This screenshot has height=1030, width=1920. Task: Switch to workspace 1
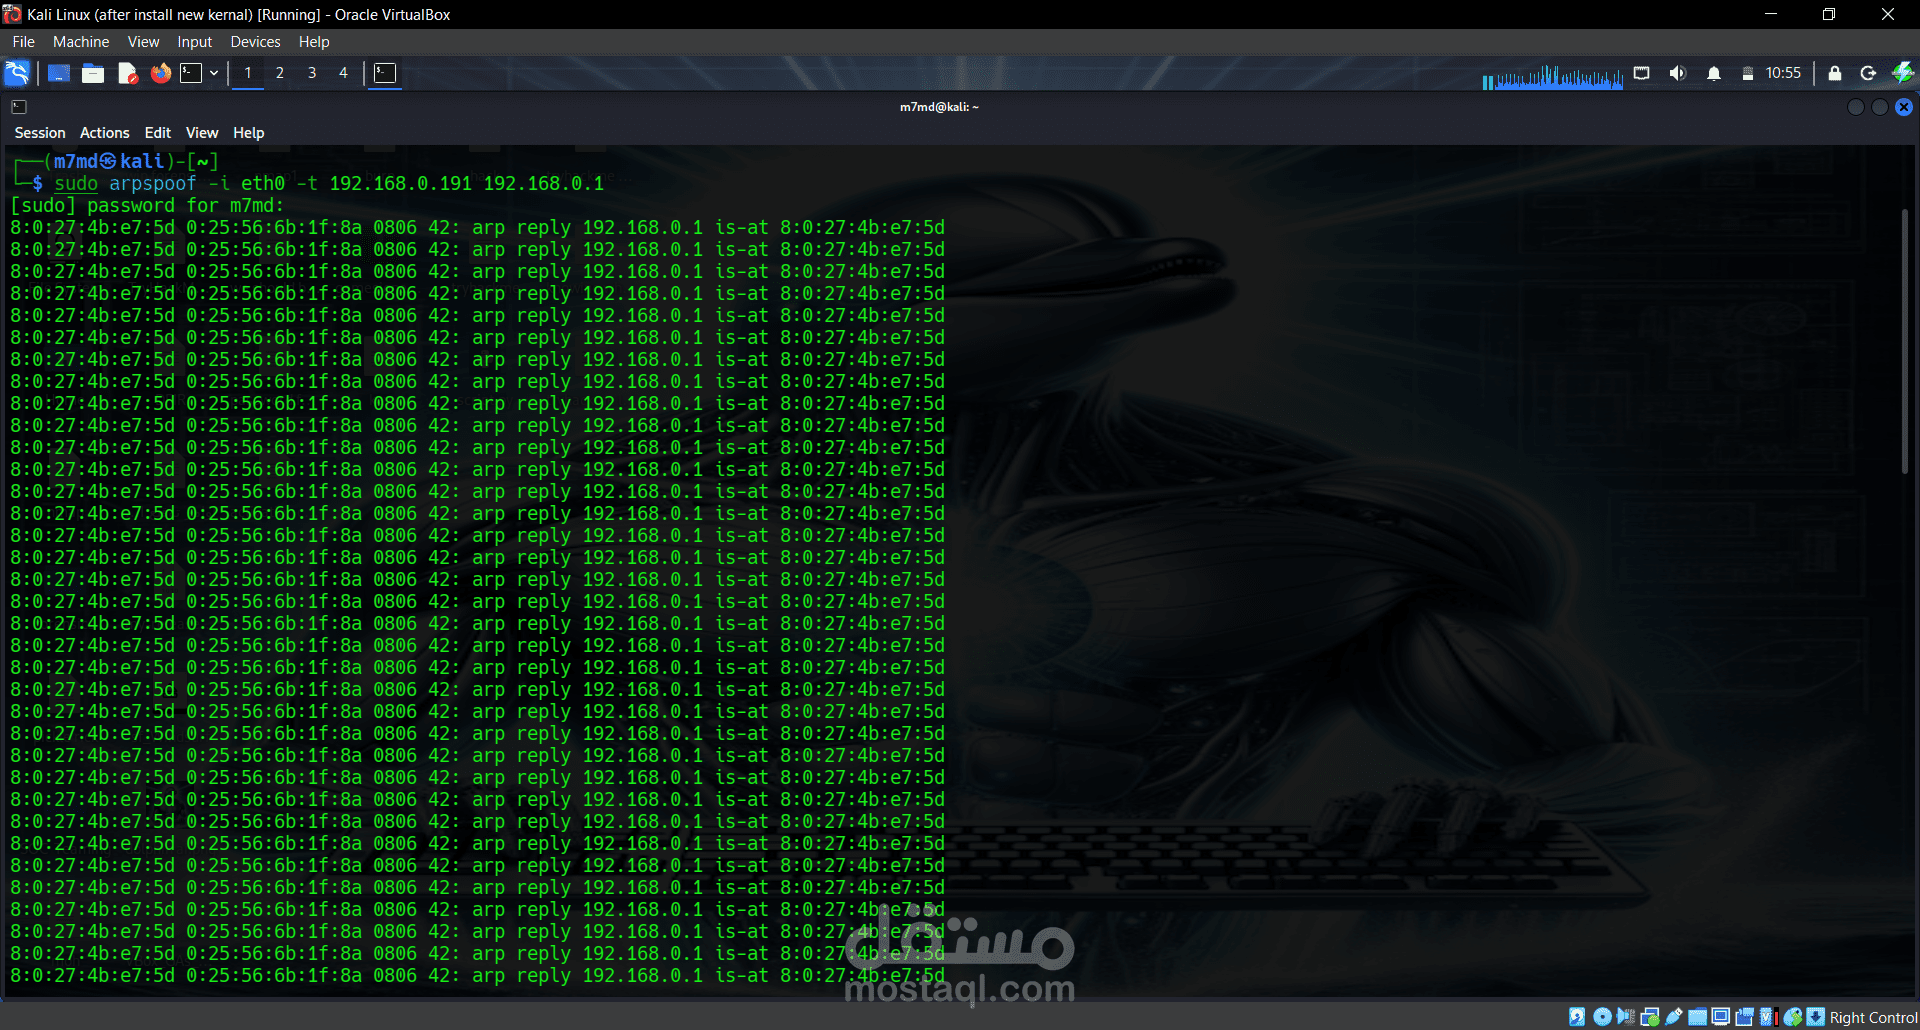tap(248, 73)
